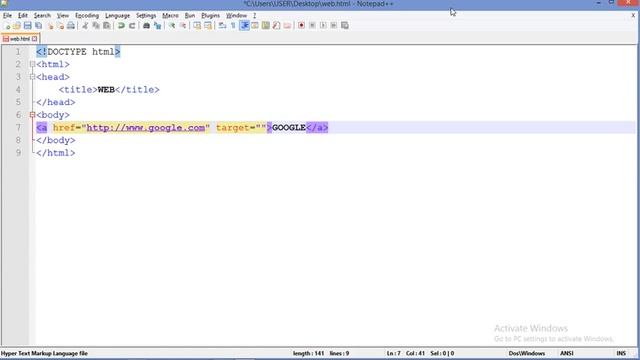Redo the last undone edit
The height and width of the screenshot is (360, 640).
coord(132,26)
